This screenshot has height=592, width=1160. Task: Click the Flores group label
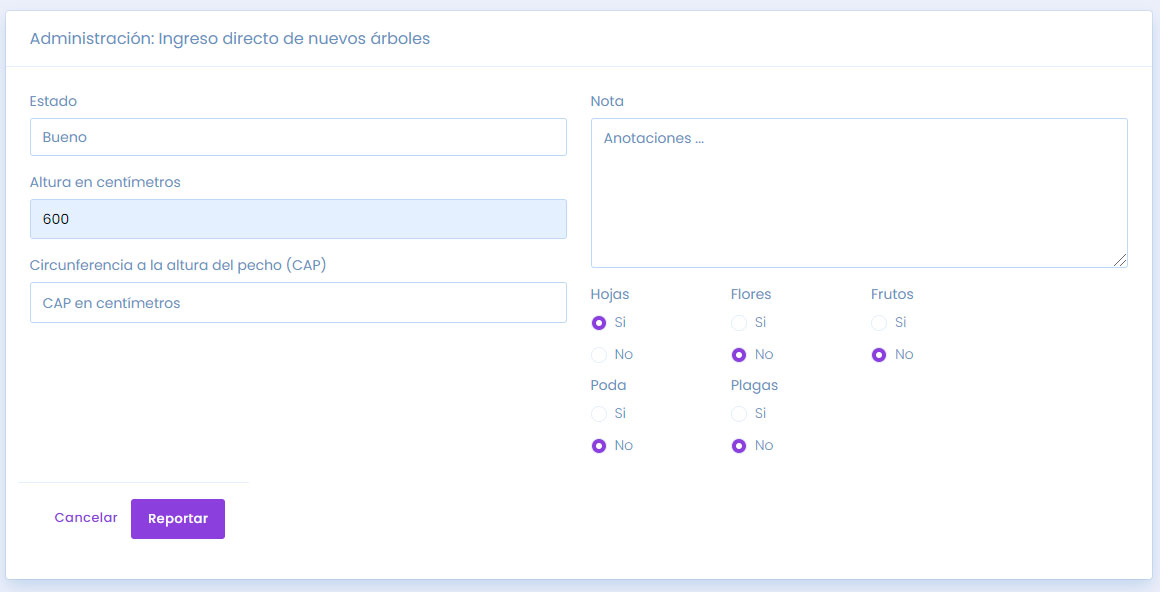click(751, 295)
